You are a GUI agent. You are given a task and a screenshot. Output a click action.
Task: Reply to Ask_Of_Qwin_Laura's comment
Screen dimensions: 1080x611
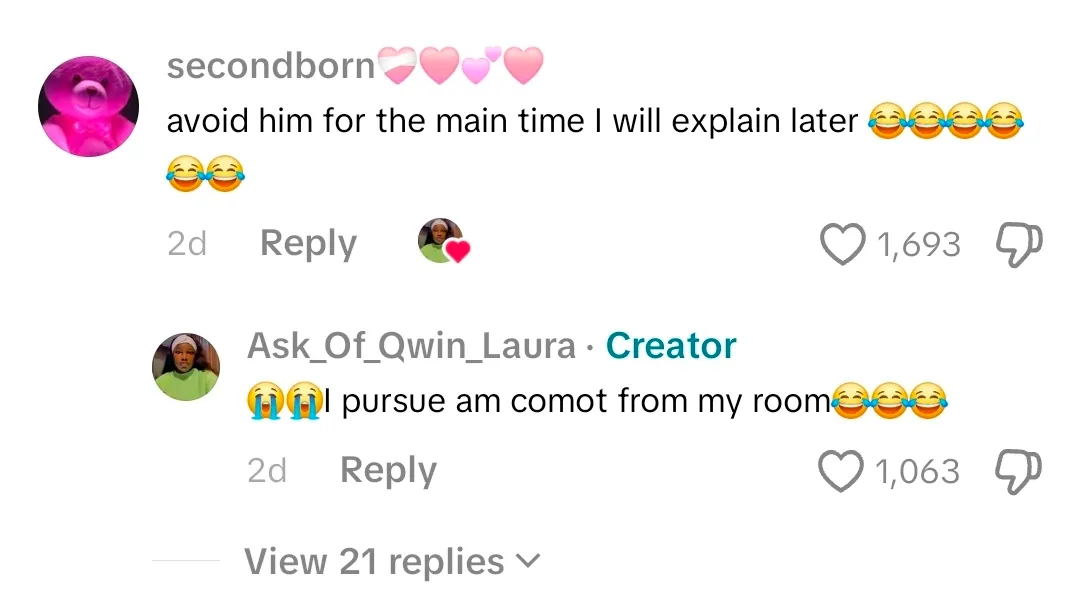388,470
